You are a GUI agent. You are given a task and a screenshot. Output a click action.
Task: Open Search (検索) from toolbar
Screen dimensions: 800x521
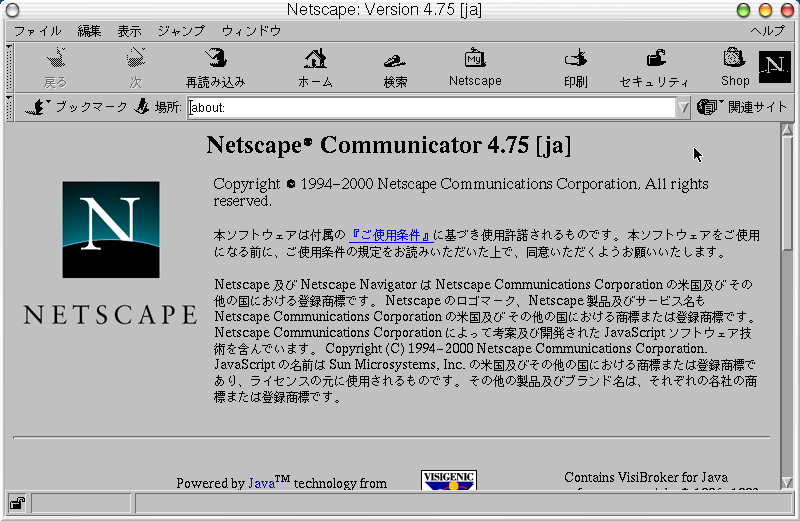coord(395,68)
